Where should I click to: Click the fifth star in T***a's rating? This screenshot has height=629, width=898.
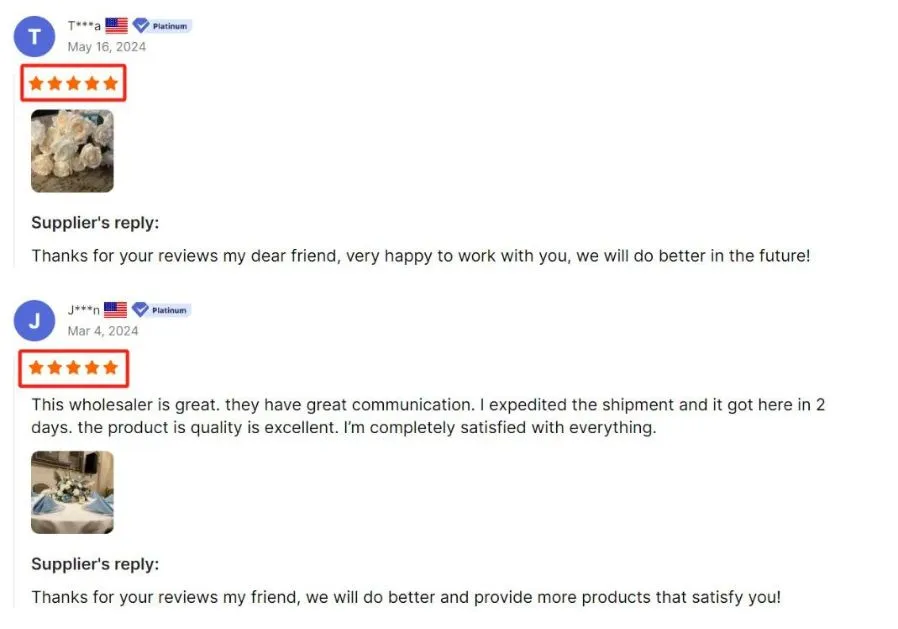pyautogui.click(x=110, y=83)
